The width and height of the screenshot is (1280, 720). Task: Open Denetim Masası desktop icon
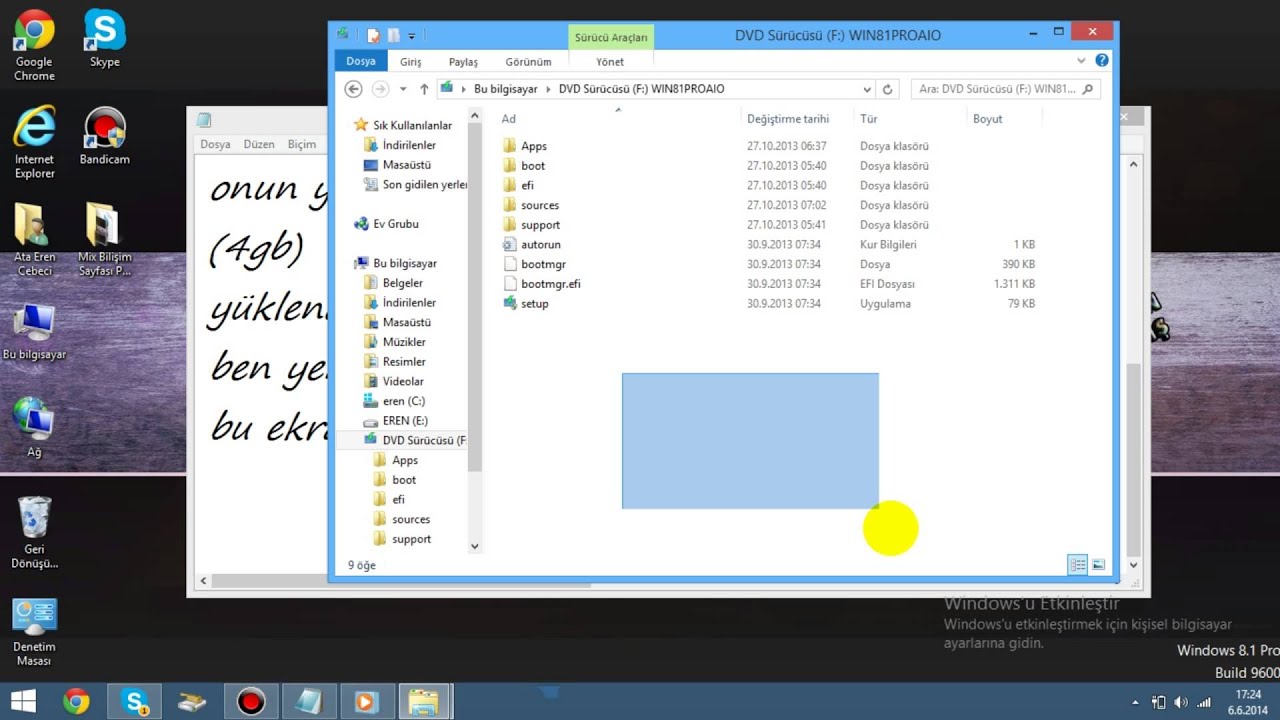34,633
